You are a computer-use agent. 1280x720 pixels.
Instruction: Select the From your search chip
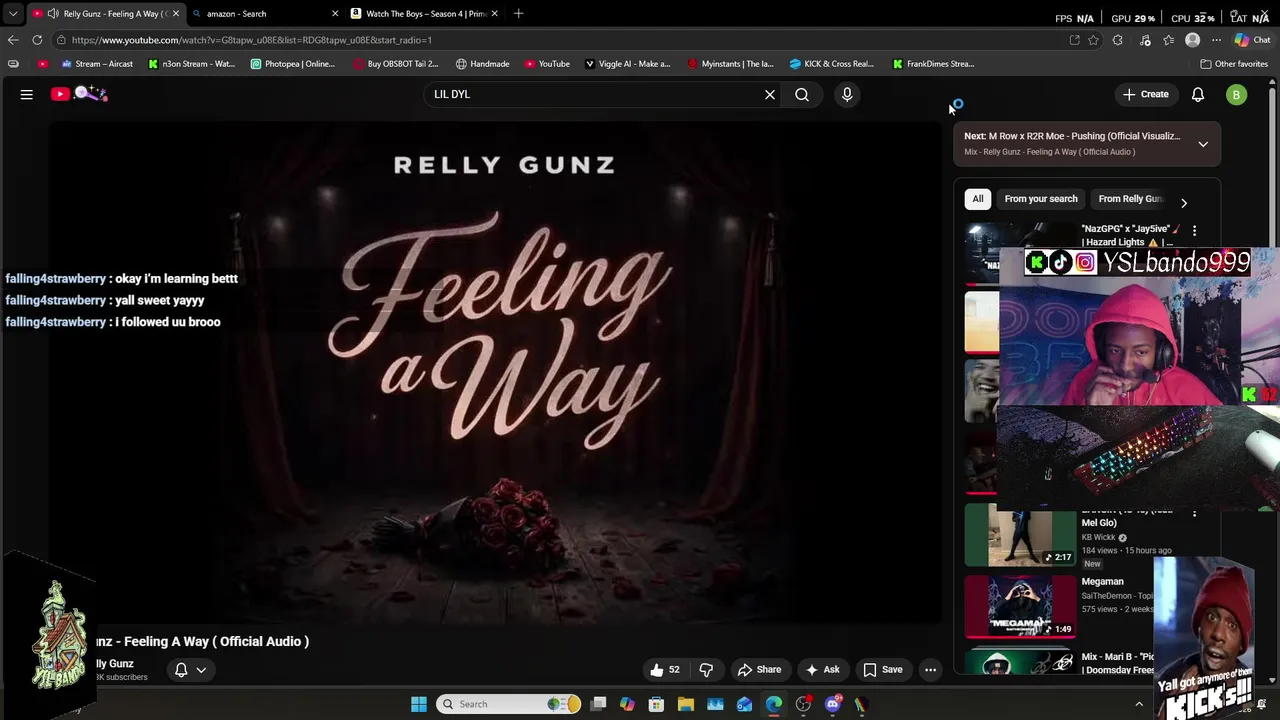tap(1041, 199)
